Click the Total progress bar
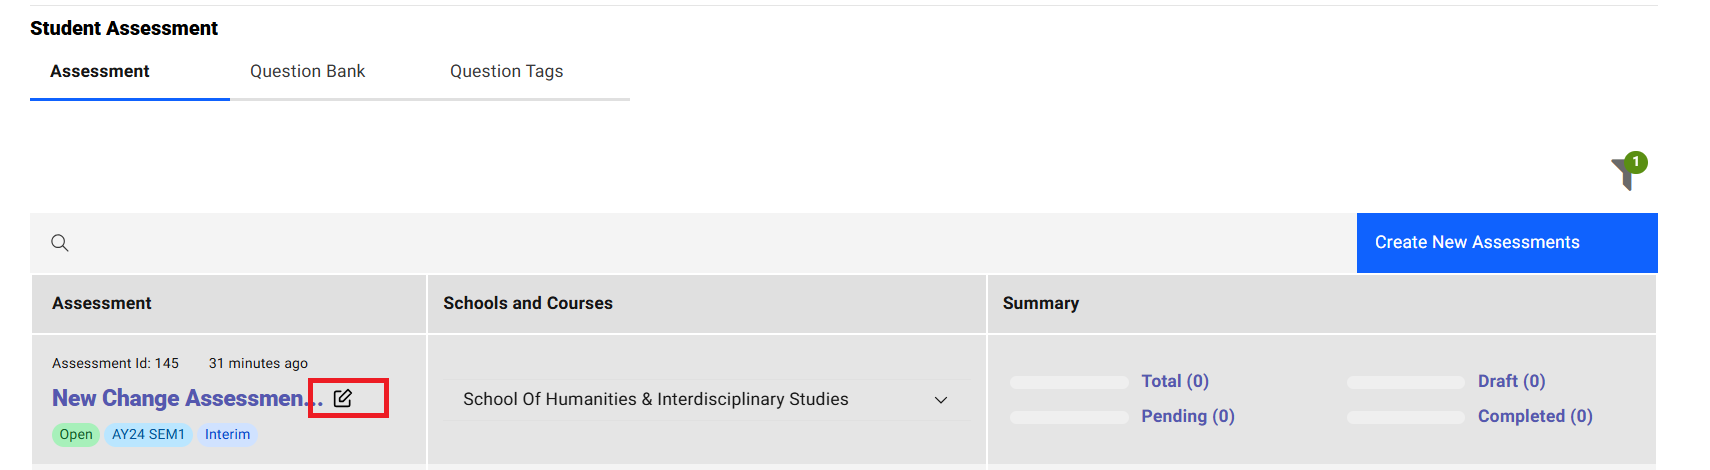The width and height of the screenshot is (1710, 470). coord(1069,382)
